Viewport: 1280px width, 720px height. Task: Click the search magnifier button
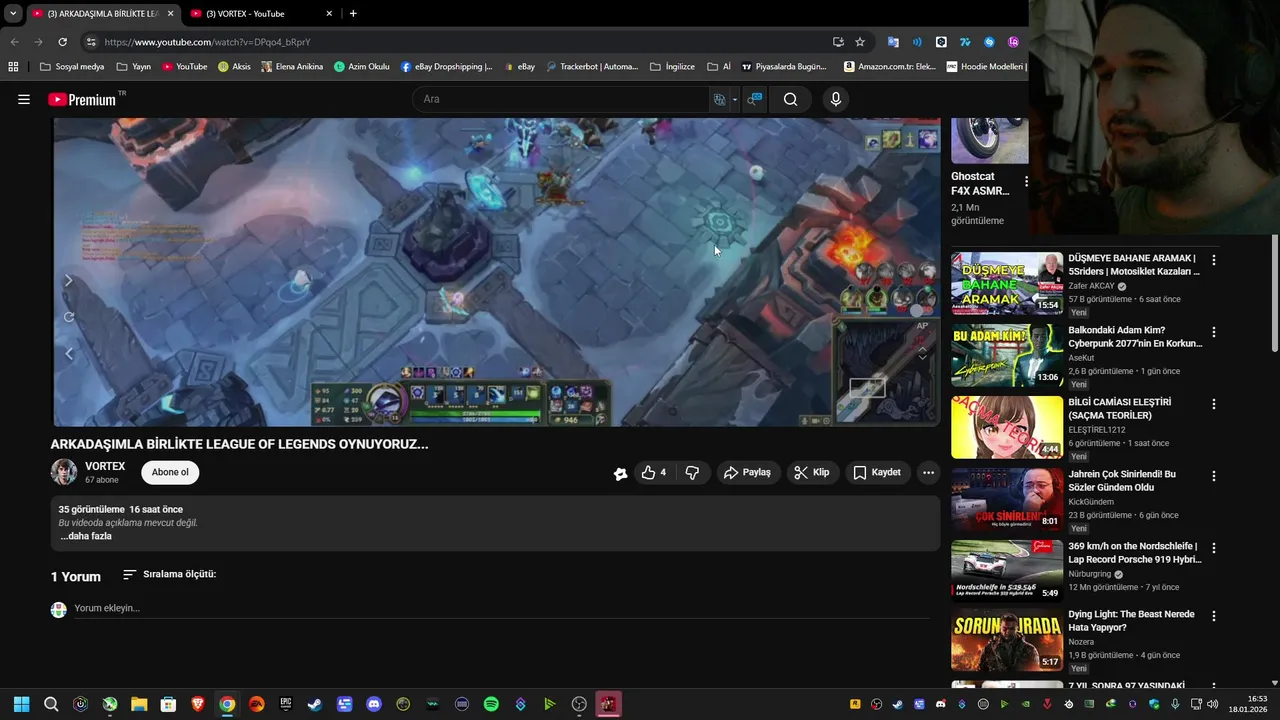[x=790, y=99]
